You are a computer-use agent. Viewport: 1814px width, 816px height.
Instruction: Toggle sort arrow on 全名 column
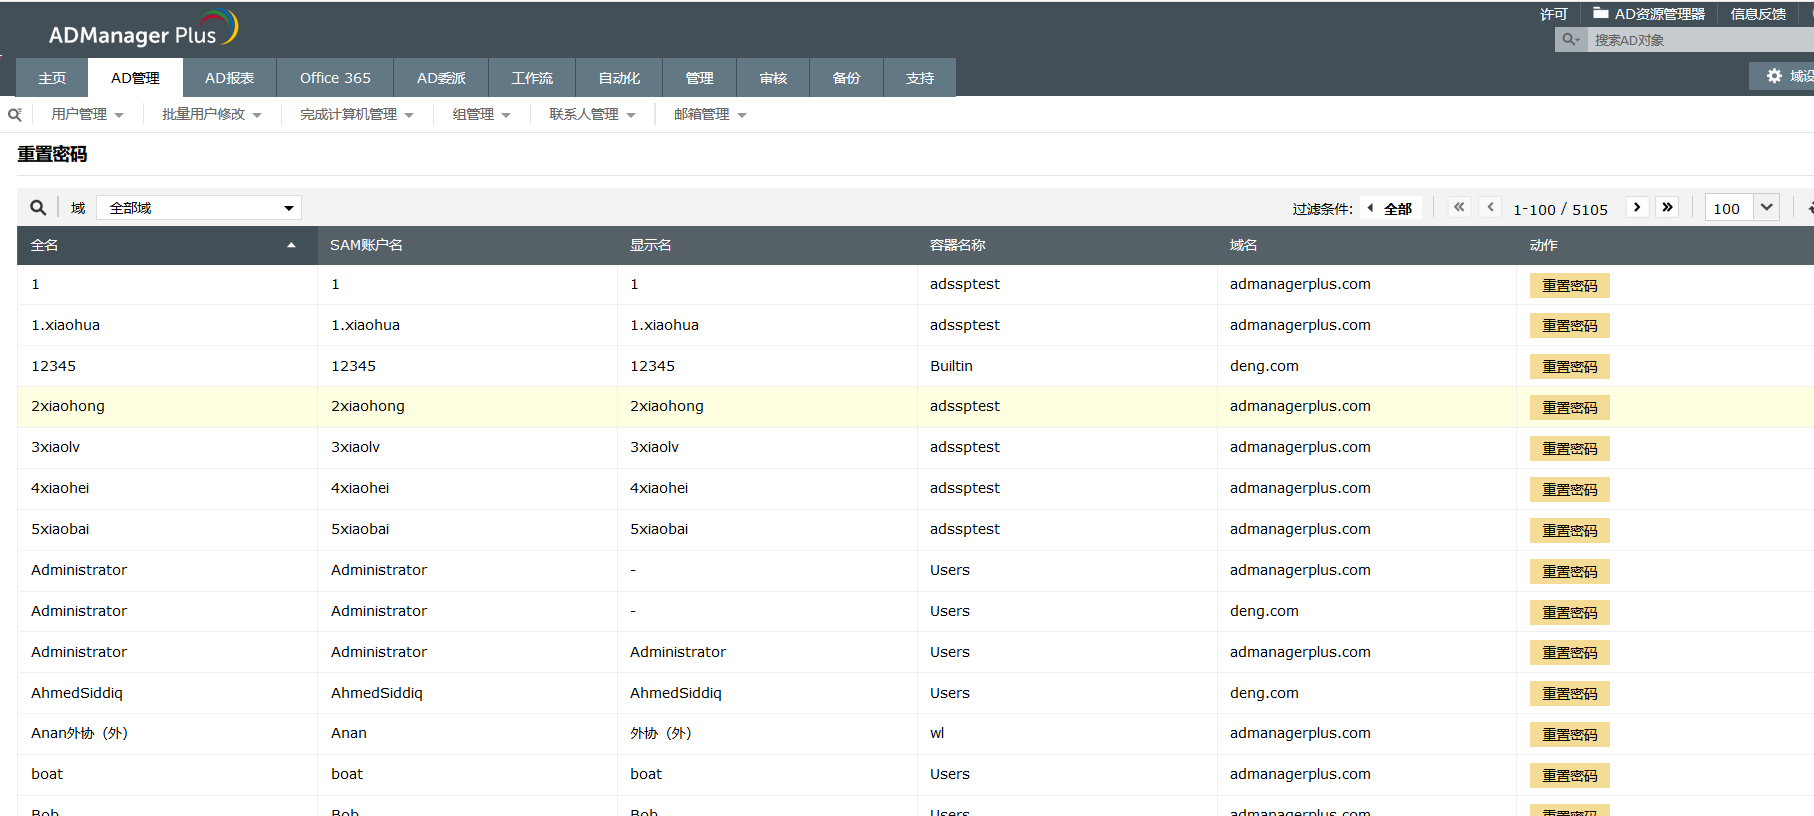click(291, 245)
